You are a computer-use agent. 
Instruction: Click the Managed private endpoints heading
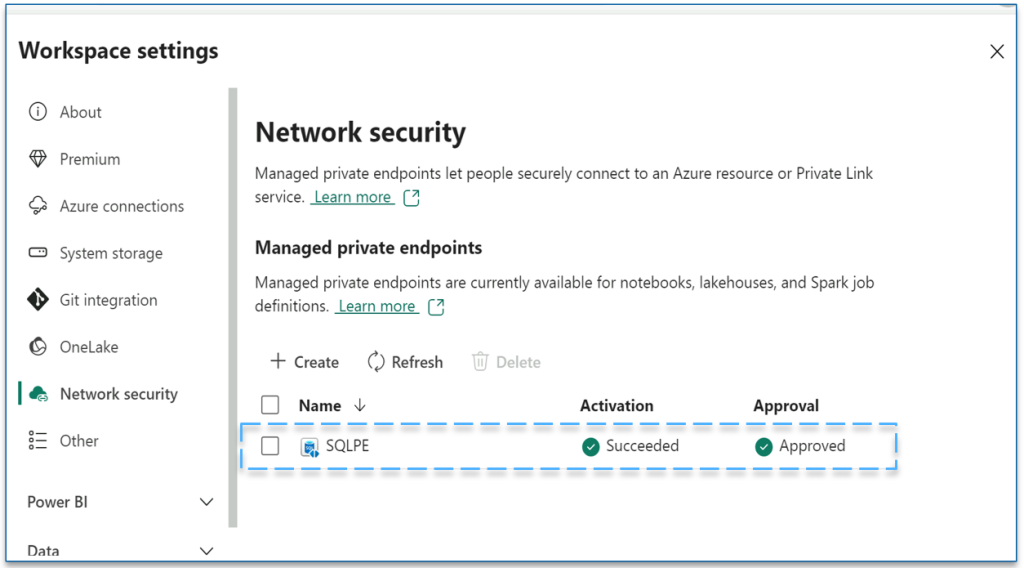pyautogui.click(x=368, y=248)
